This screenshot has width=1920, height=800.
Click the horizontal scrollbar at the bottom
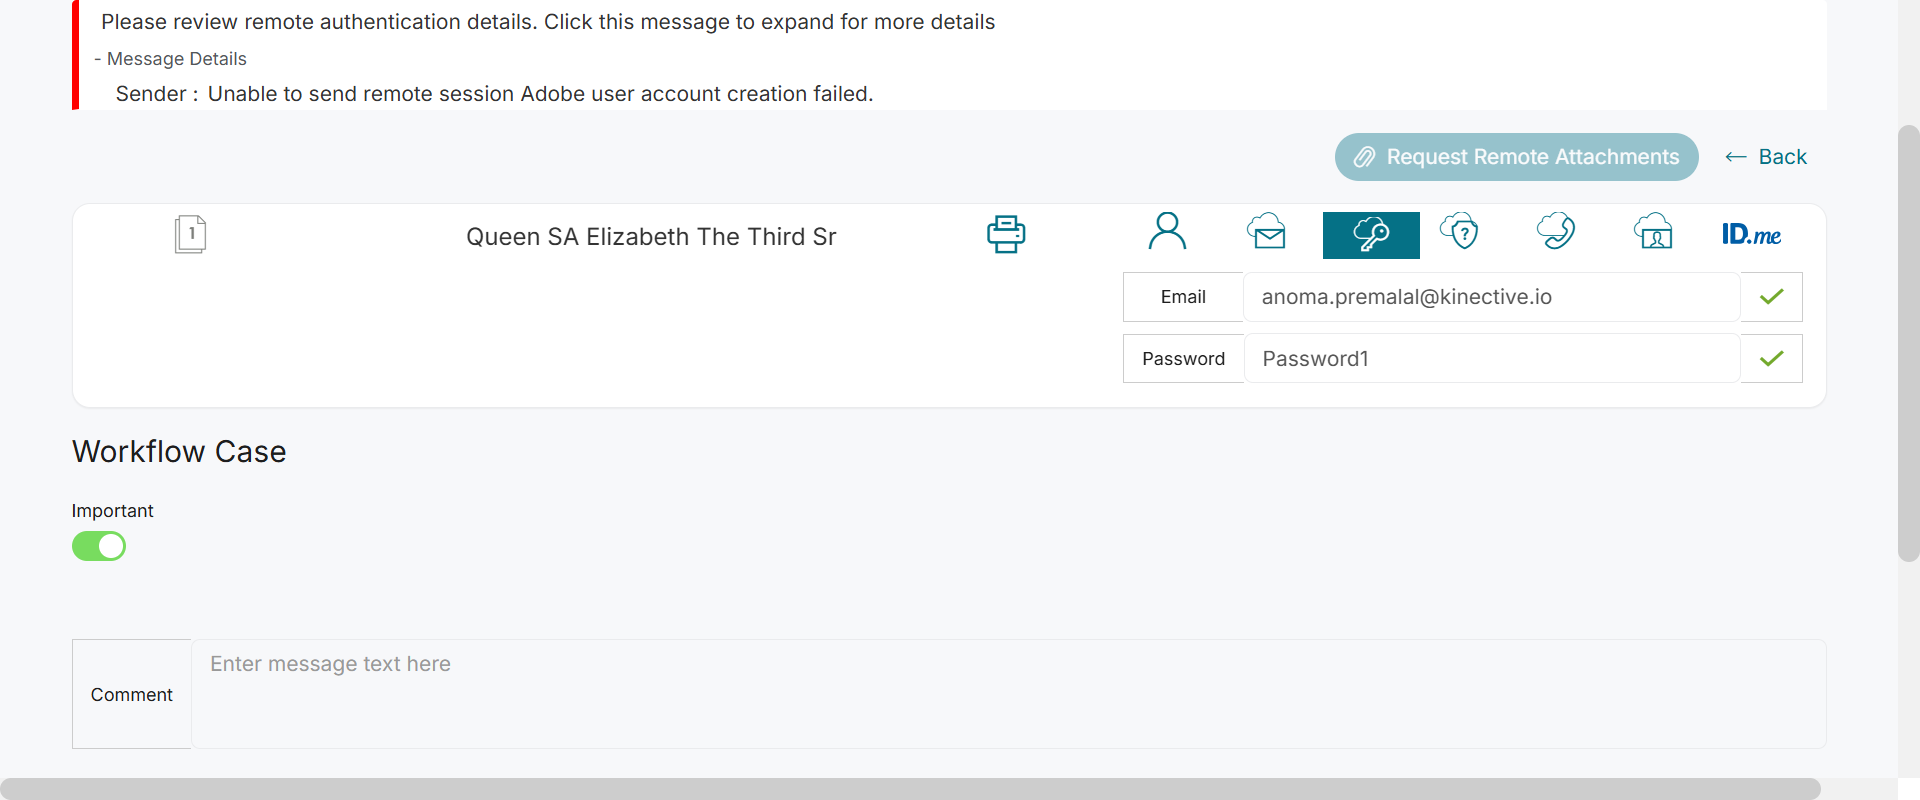[910, 788]
